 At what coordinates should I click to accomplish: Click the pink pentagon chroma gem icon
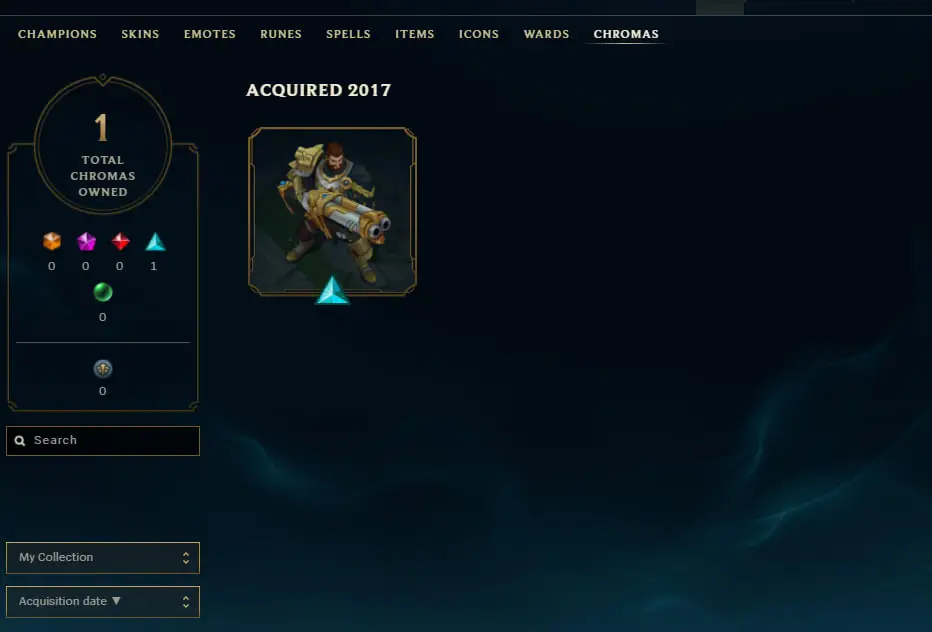86,241
